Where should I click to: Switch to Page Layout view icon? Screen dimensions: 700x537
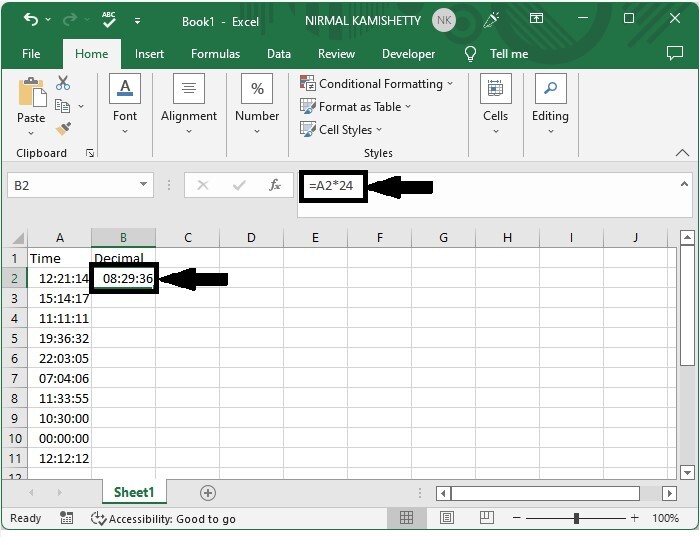point(446,518)
